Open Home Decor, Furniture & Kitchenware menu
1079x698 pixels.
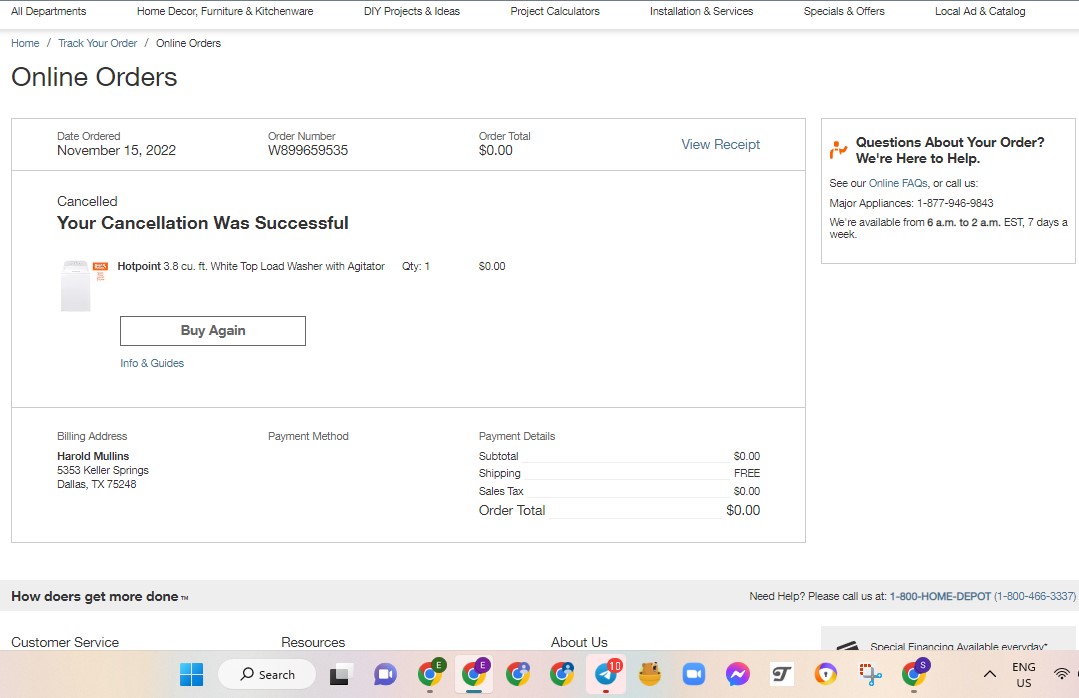point(225,11)
